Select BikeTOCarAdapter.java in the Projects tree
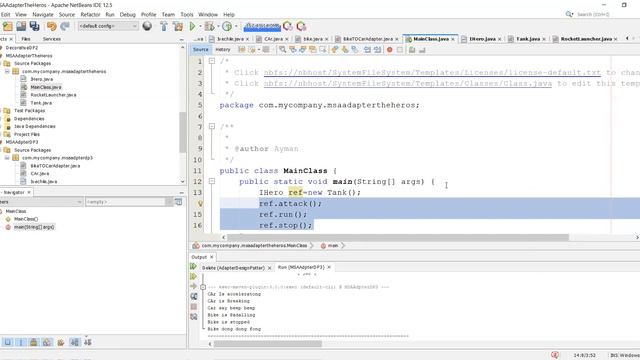This screenshot has height=360, width=640. point(55,166)
